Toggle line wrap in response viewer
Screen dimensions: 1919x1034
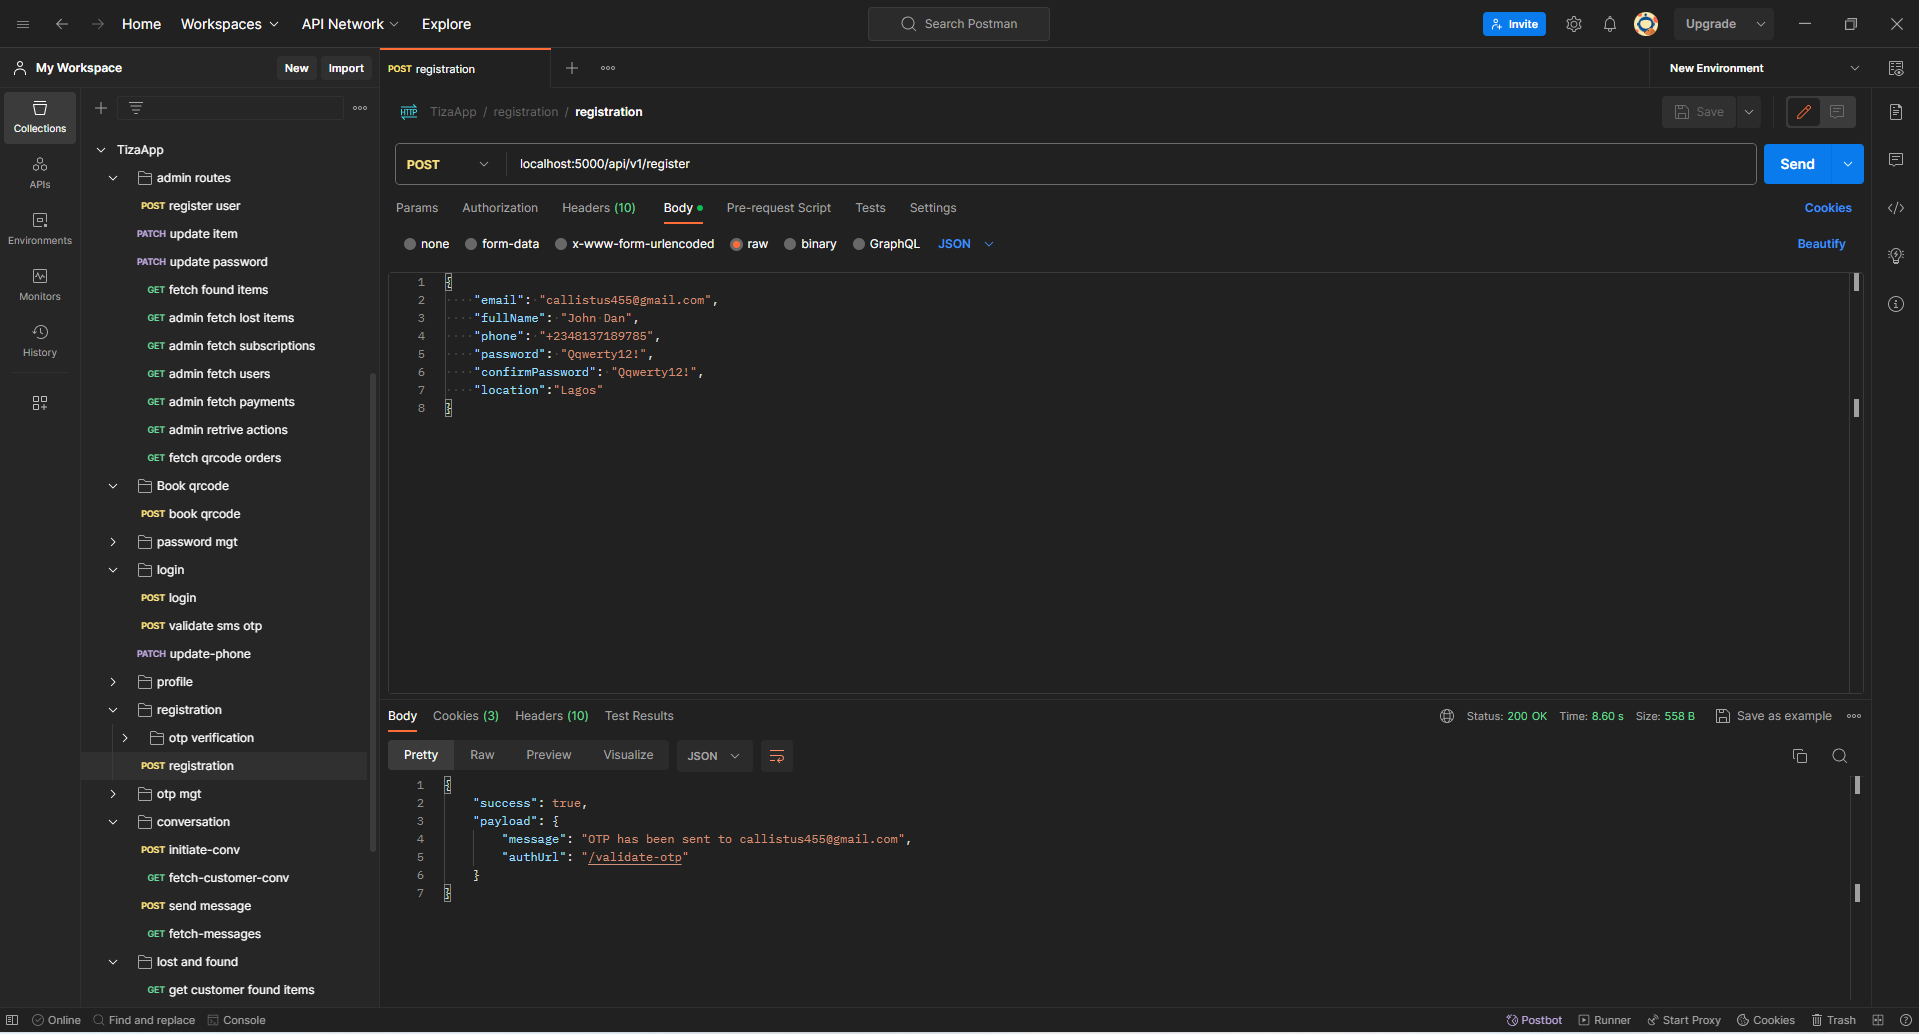[x=777, y=756]
